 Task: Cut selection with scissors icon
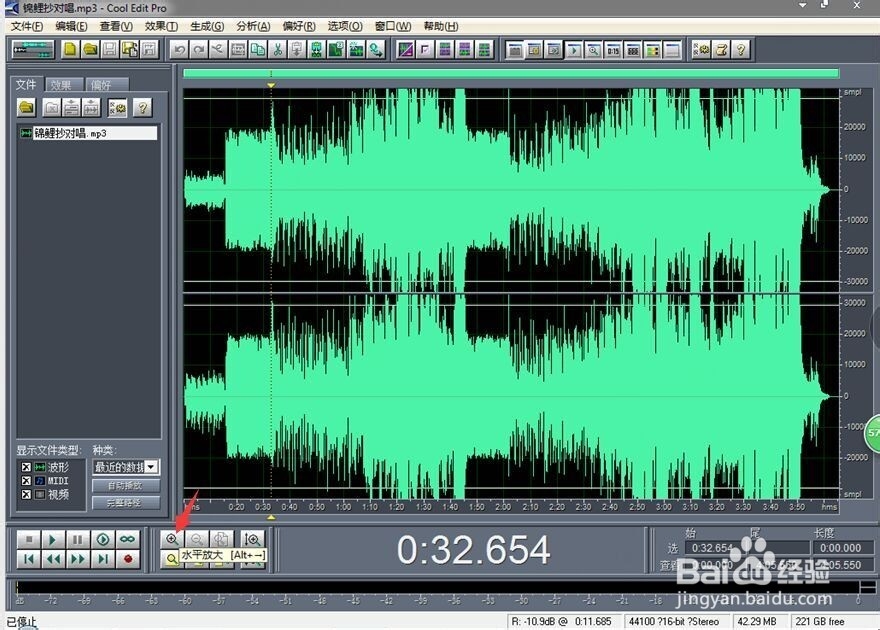point(277,50)
